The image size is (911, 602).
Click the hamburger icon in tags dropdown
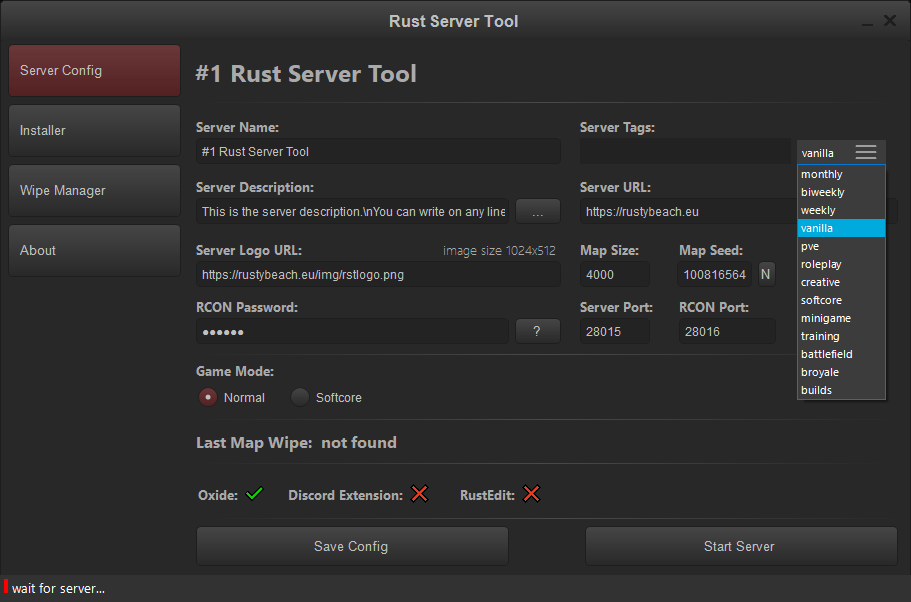pyautogui.click(x=865, y=152)
